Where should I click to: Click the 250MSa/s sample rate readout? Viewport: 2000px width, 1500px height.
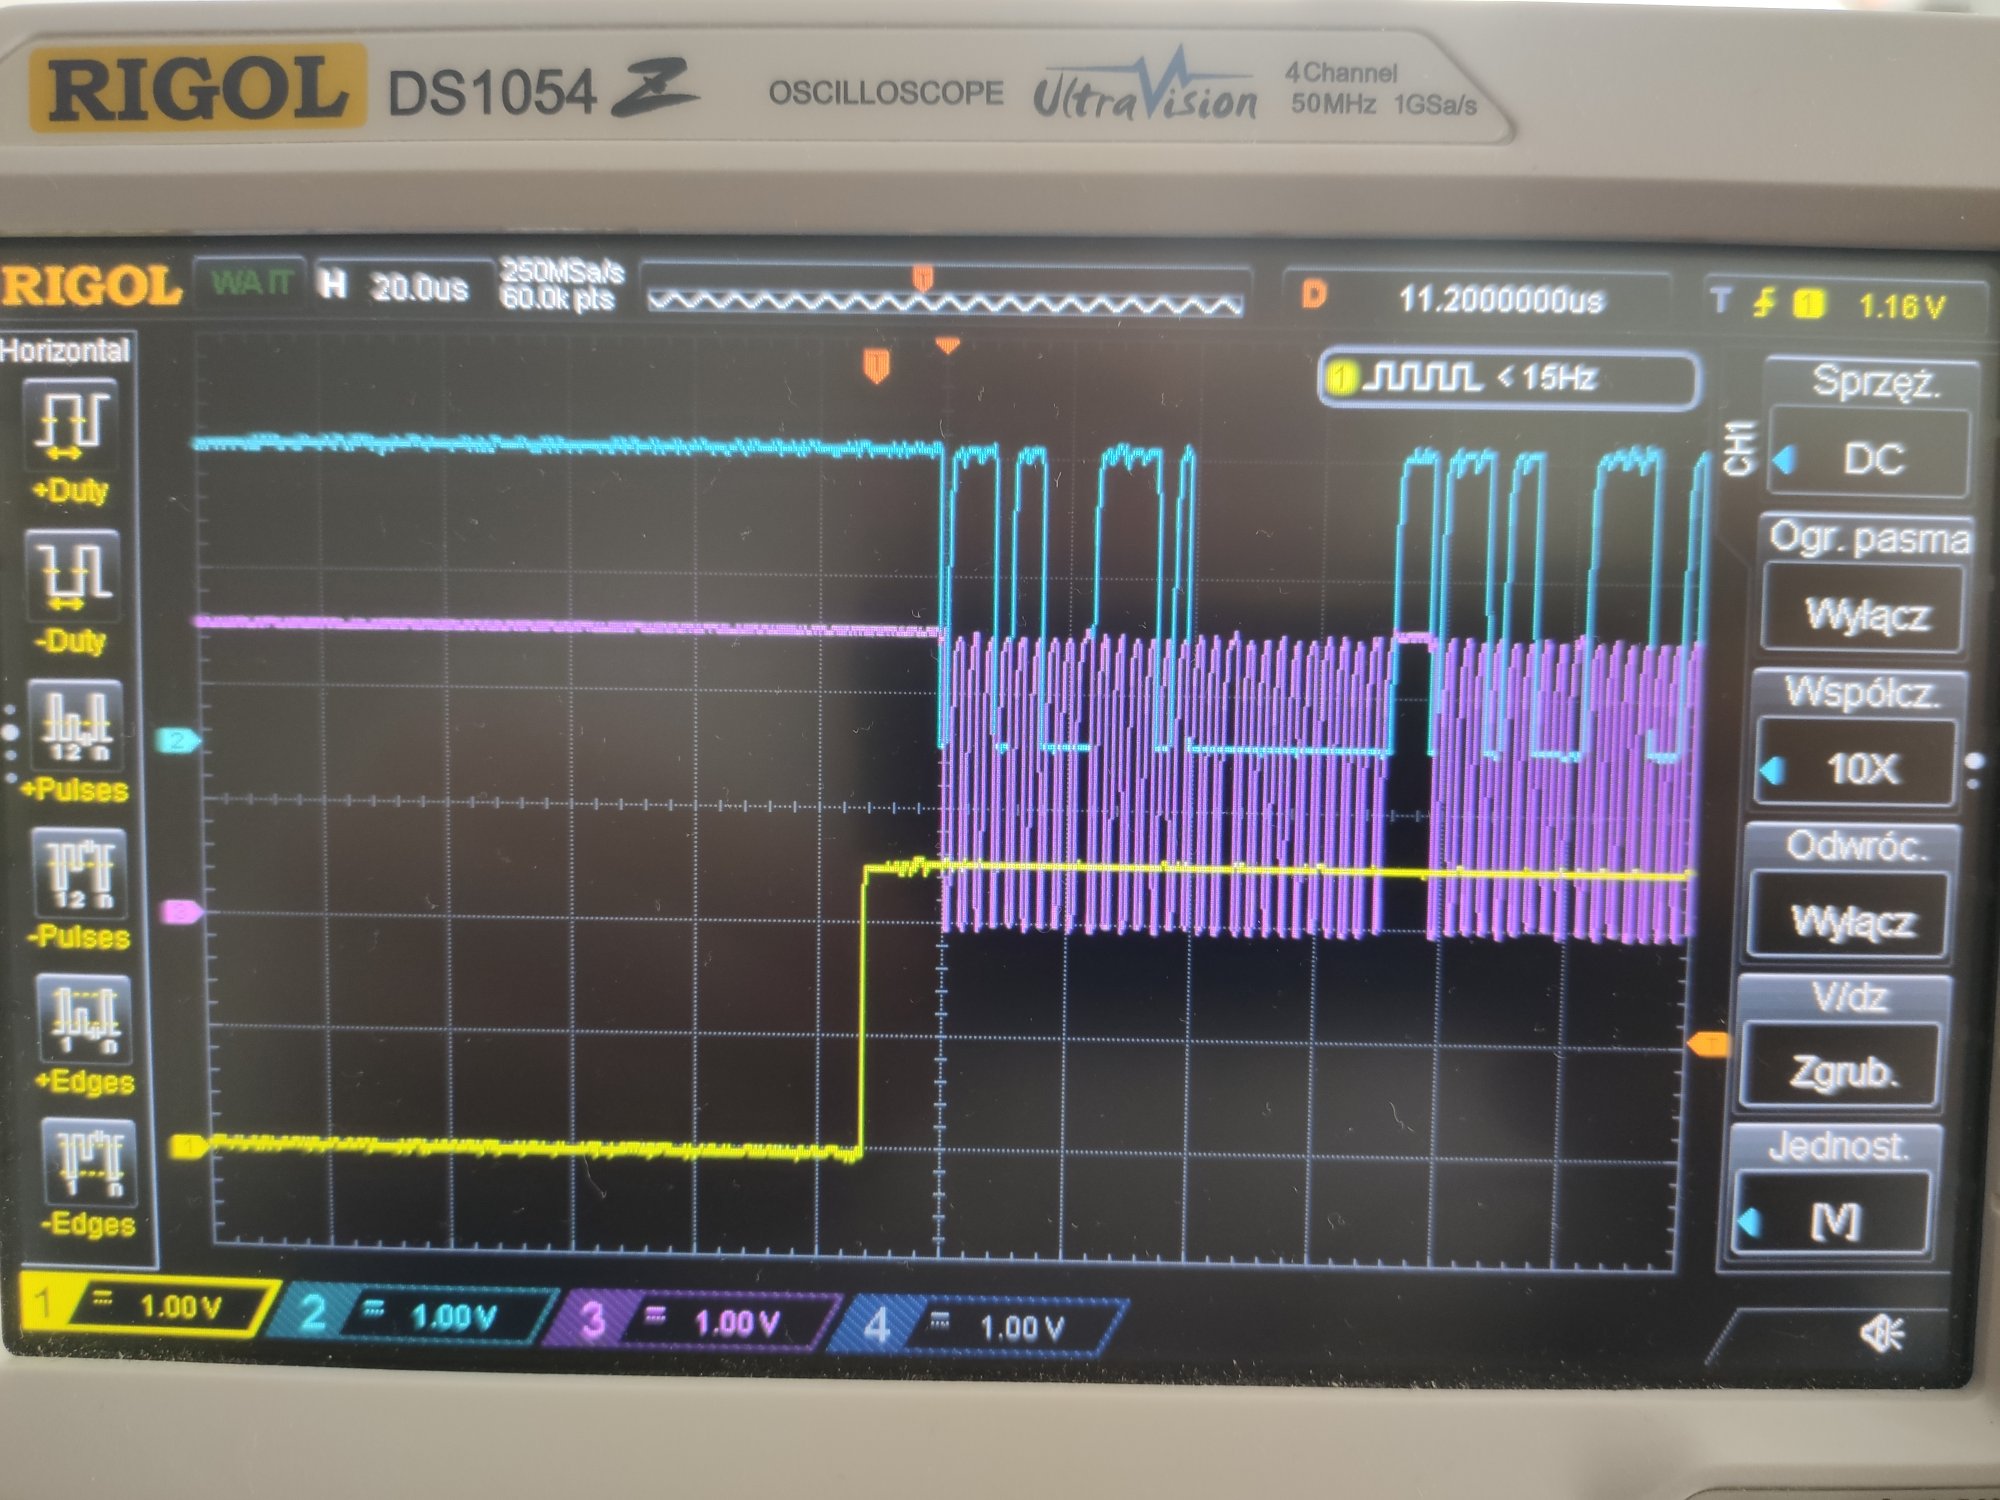tap(562, 271)
